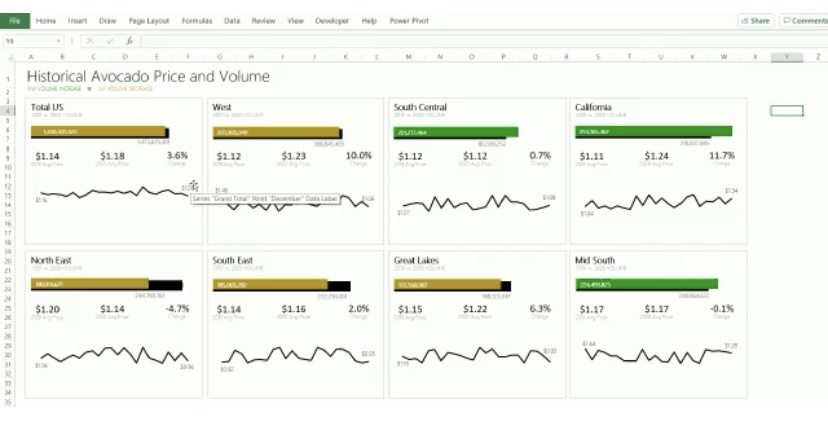The height and width of the screenshot is (422, 828).
Task: Expand the Name Box dropdown arrow
Action: pyautogui.click(x=58, y=41)
